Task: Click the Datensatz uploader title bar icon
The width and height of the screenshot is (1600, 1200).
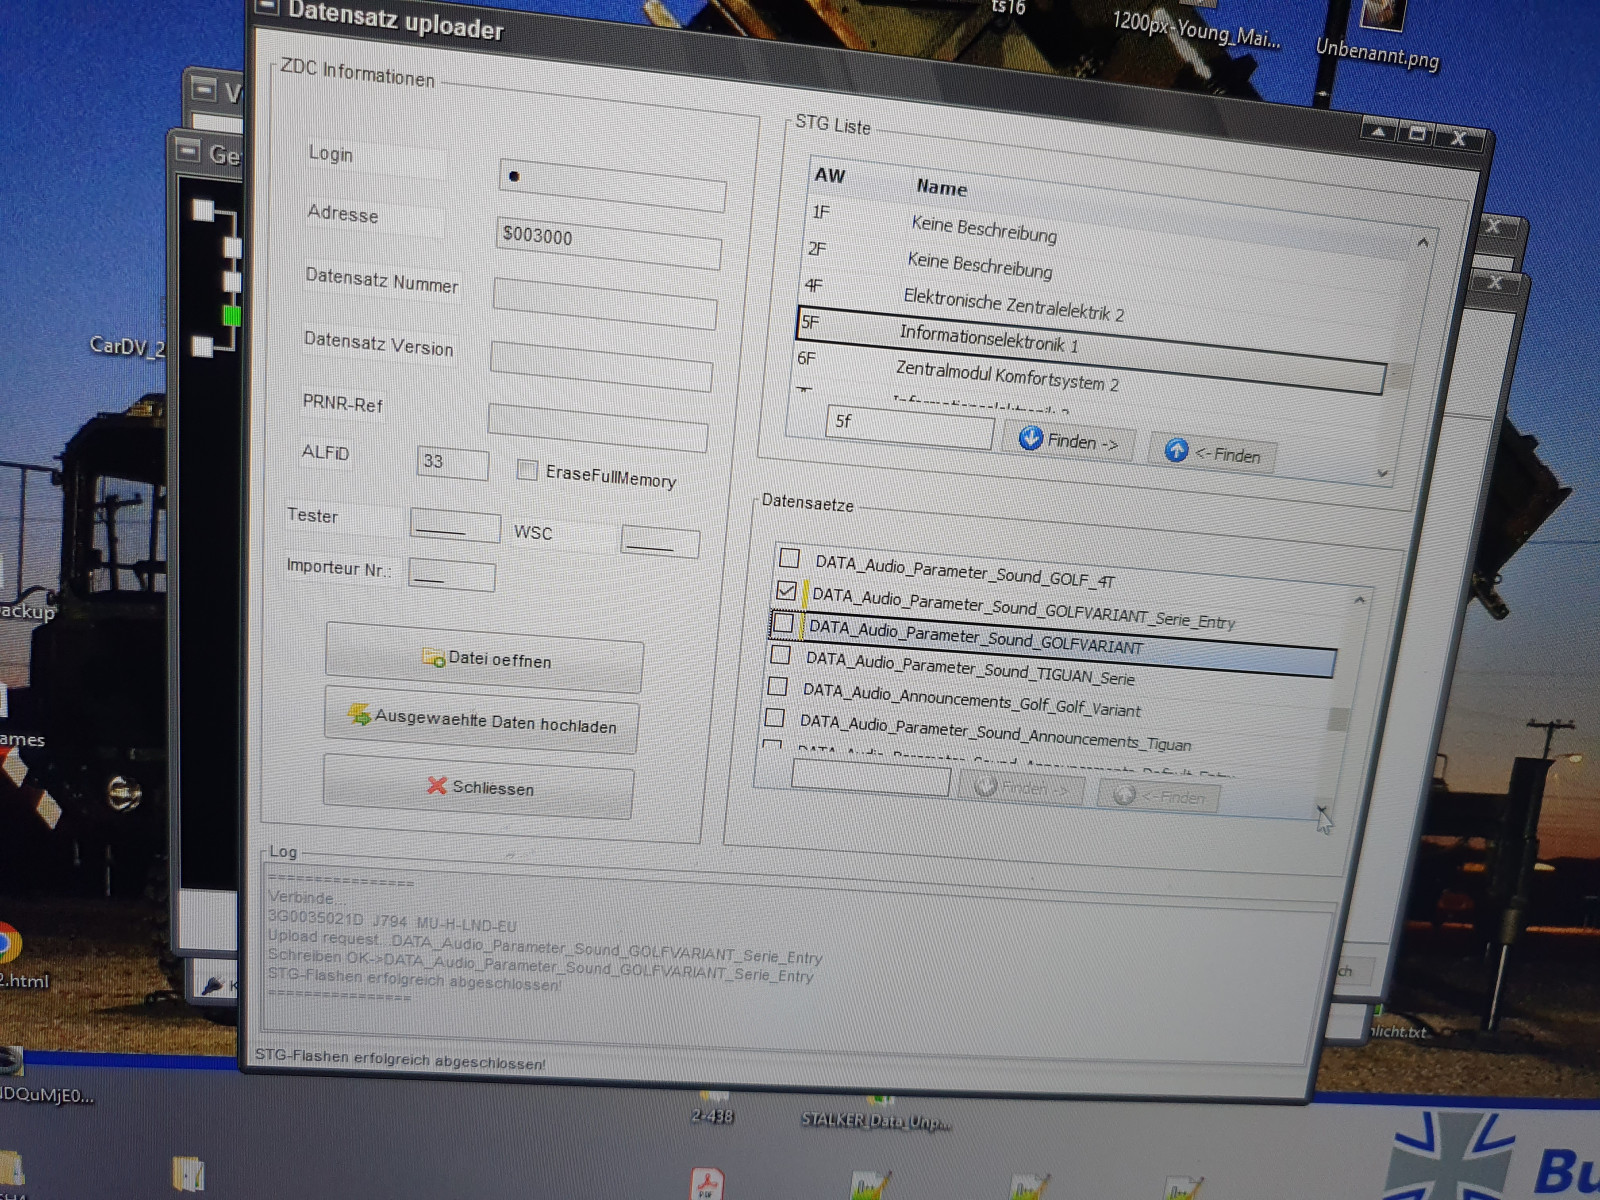Action: 266,6
